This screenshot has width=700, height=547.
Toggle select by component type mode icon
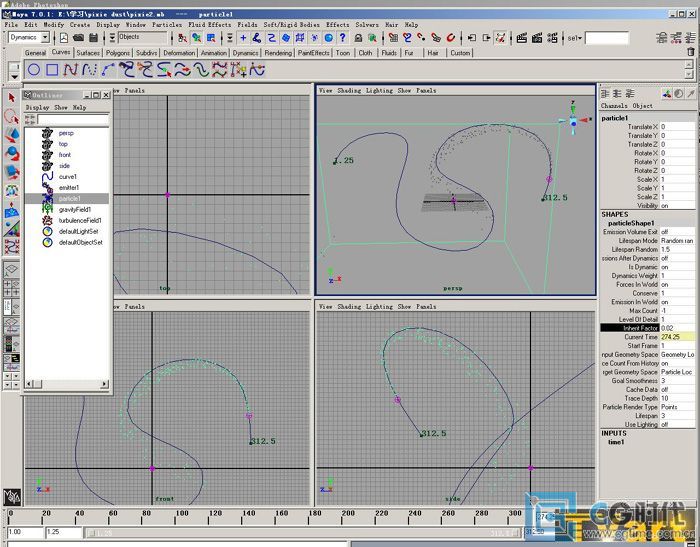click(x=211, y=38)
